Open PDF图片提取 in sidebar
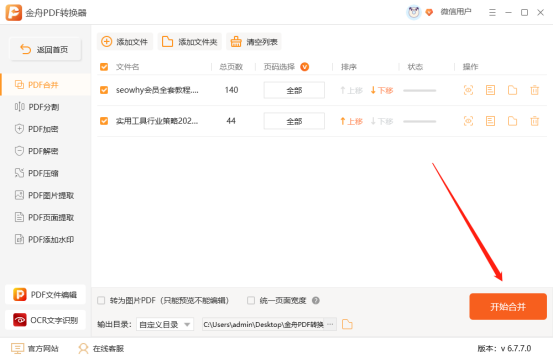Screen dimensions: 553x360 click(x=45, y=195)
